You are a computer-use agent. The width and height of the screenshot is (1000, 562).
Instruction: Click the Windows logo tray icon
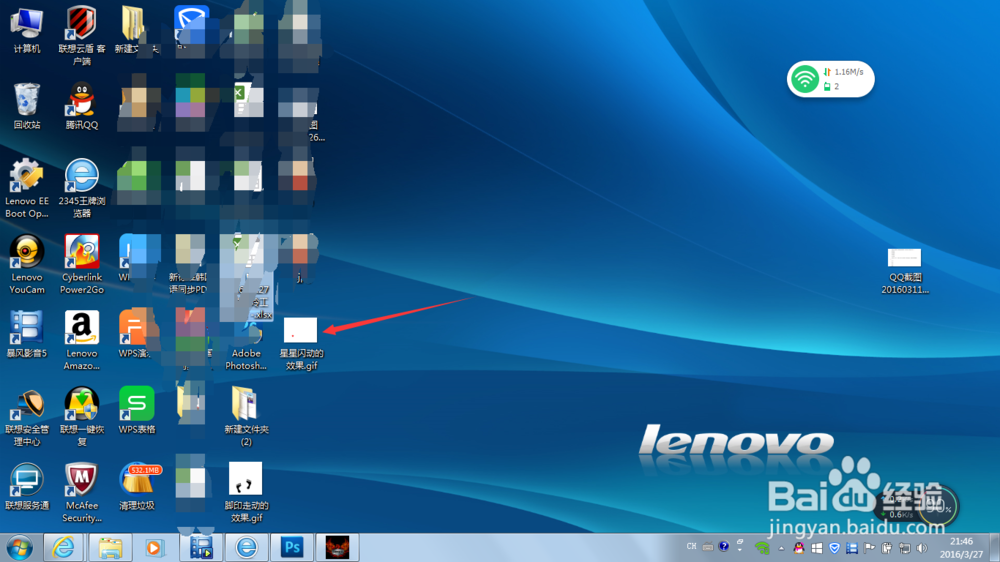[816, 548]
